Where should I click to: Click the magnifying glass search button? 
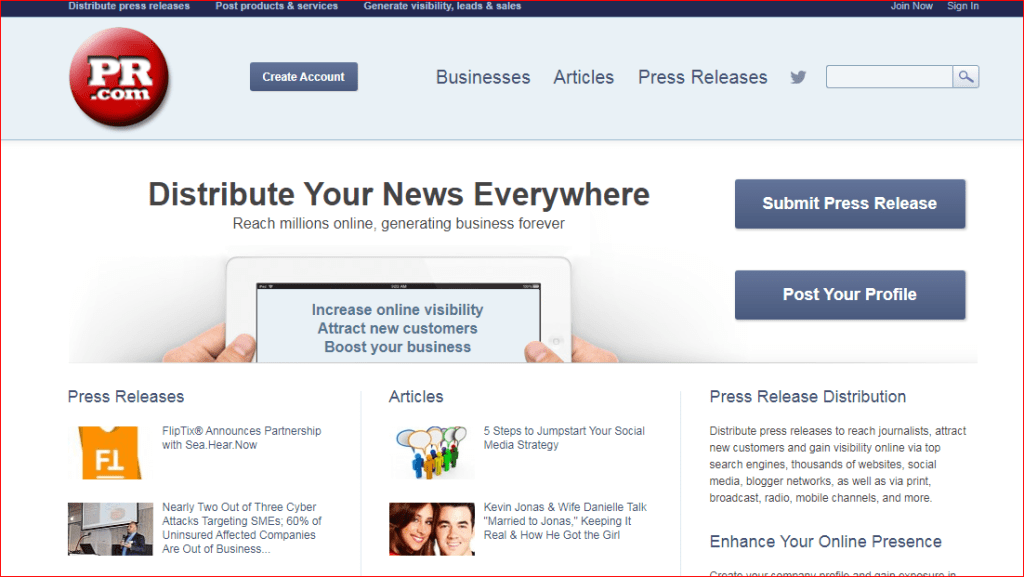point(966,77)
